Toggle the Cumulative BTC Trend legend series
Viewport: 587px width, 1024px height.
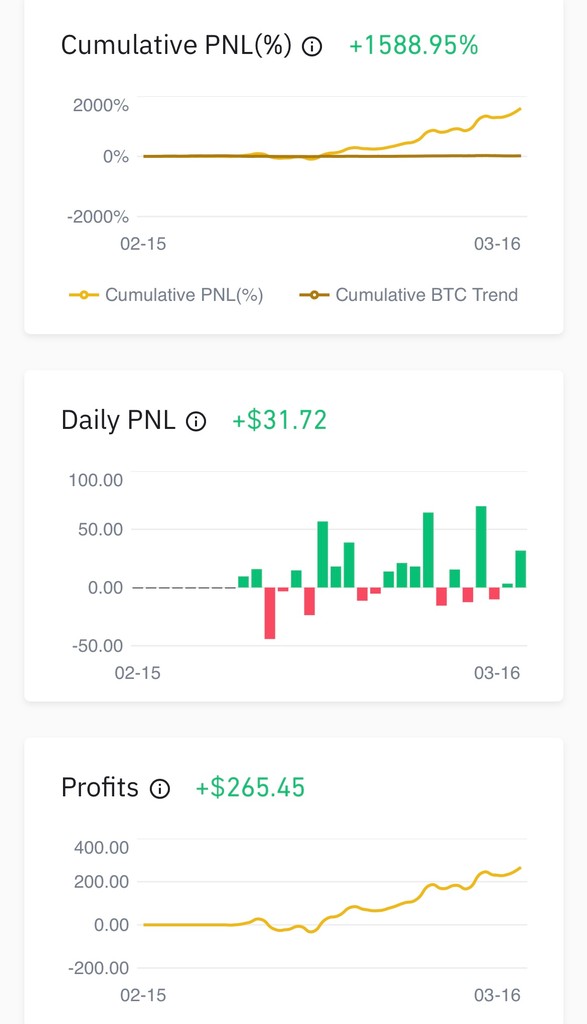pos(409,295)
